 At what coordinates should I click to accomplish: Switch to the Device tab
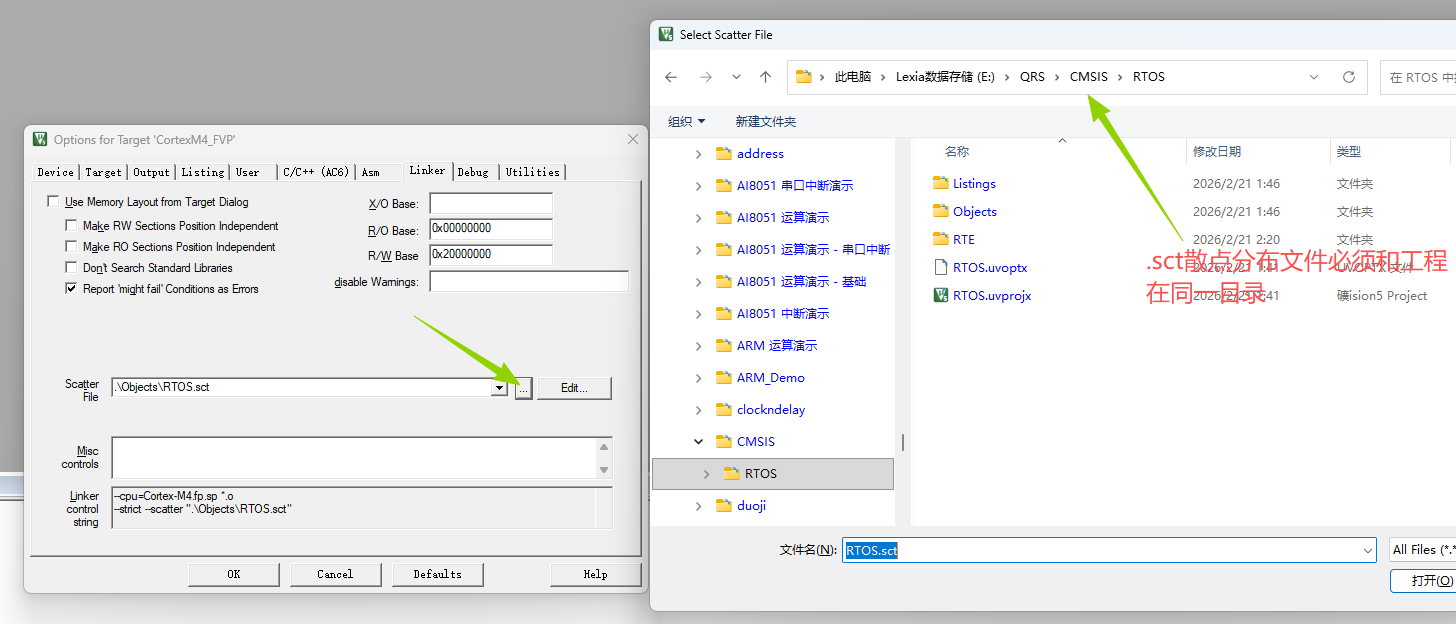coord(55,172)
